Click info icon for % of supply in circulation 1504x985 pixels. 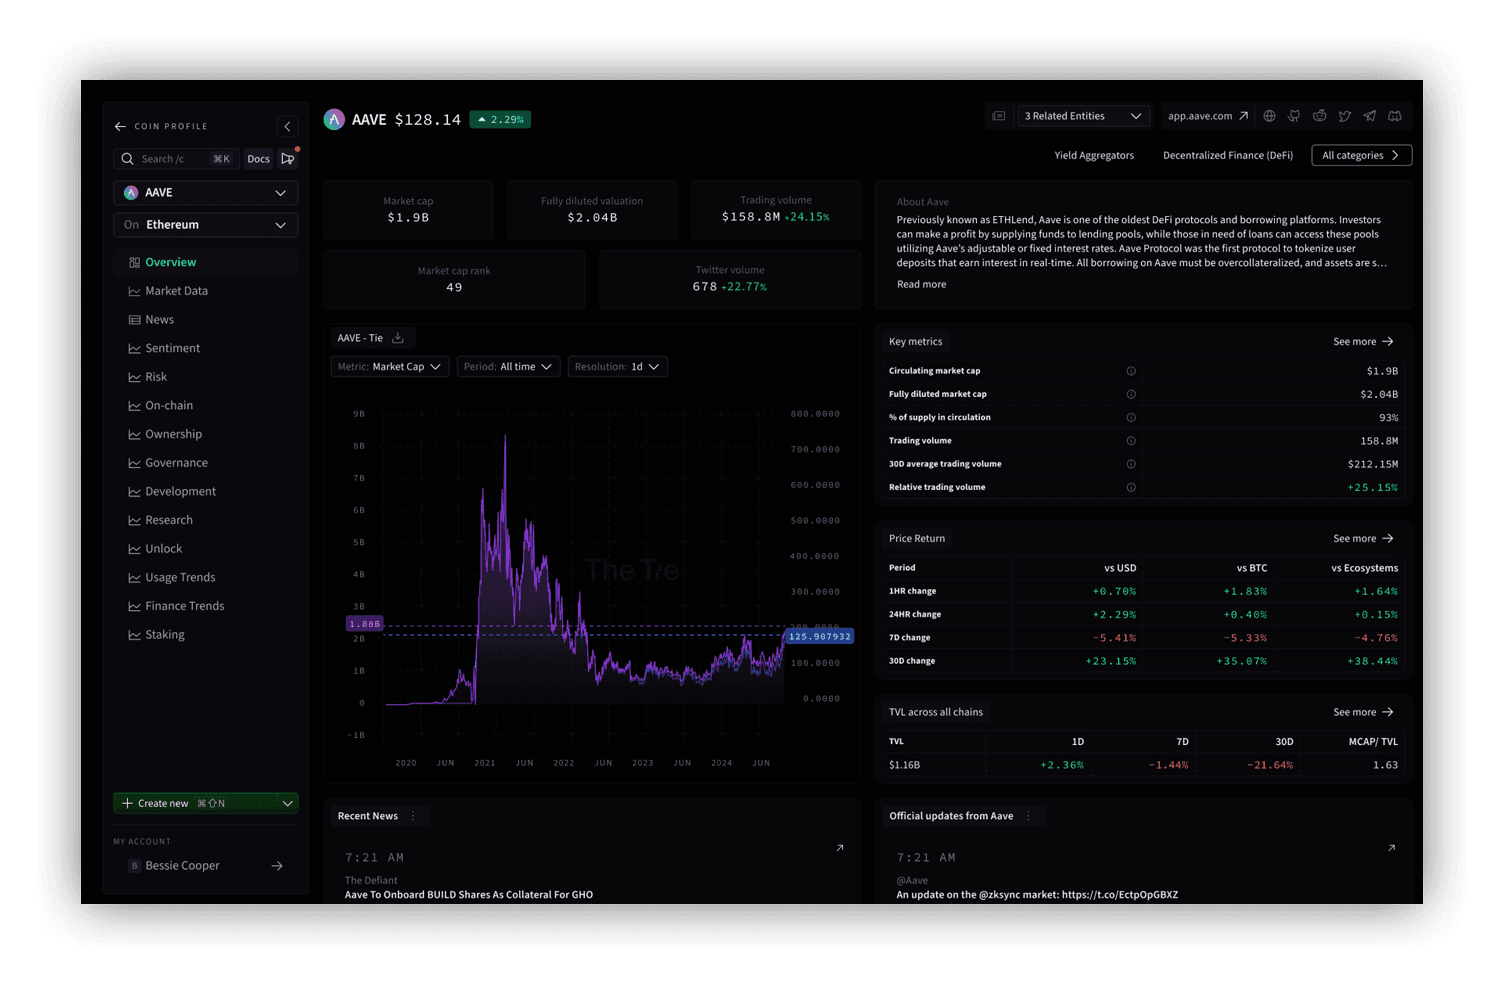1131,418
